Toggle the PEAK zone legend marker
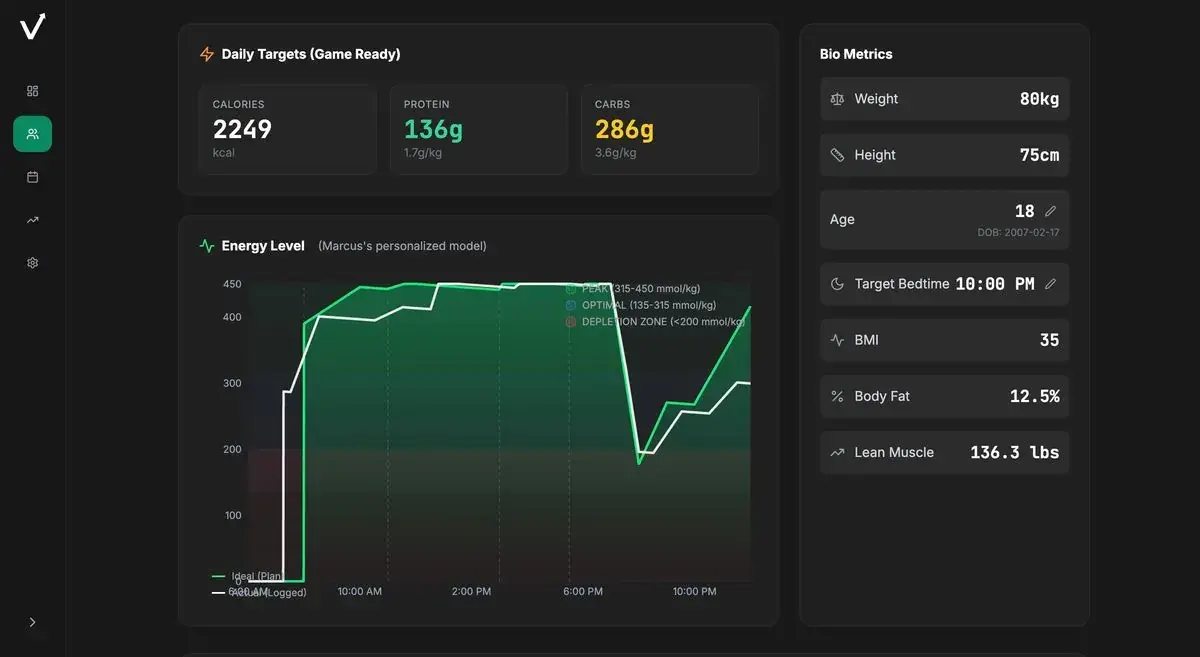Image resolution: width=1200 pixels, height=657 pixels. pyautogui.click(x=570, y=288)
